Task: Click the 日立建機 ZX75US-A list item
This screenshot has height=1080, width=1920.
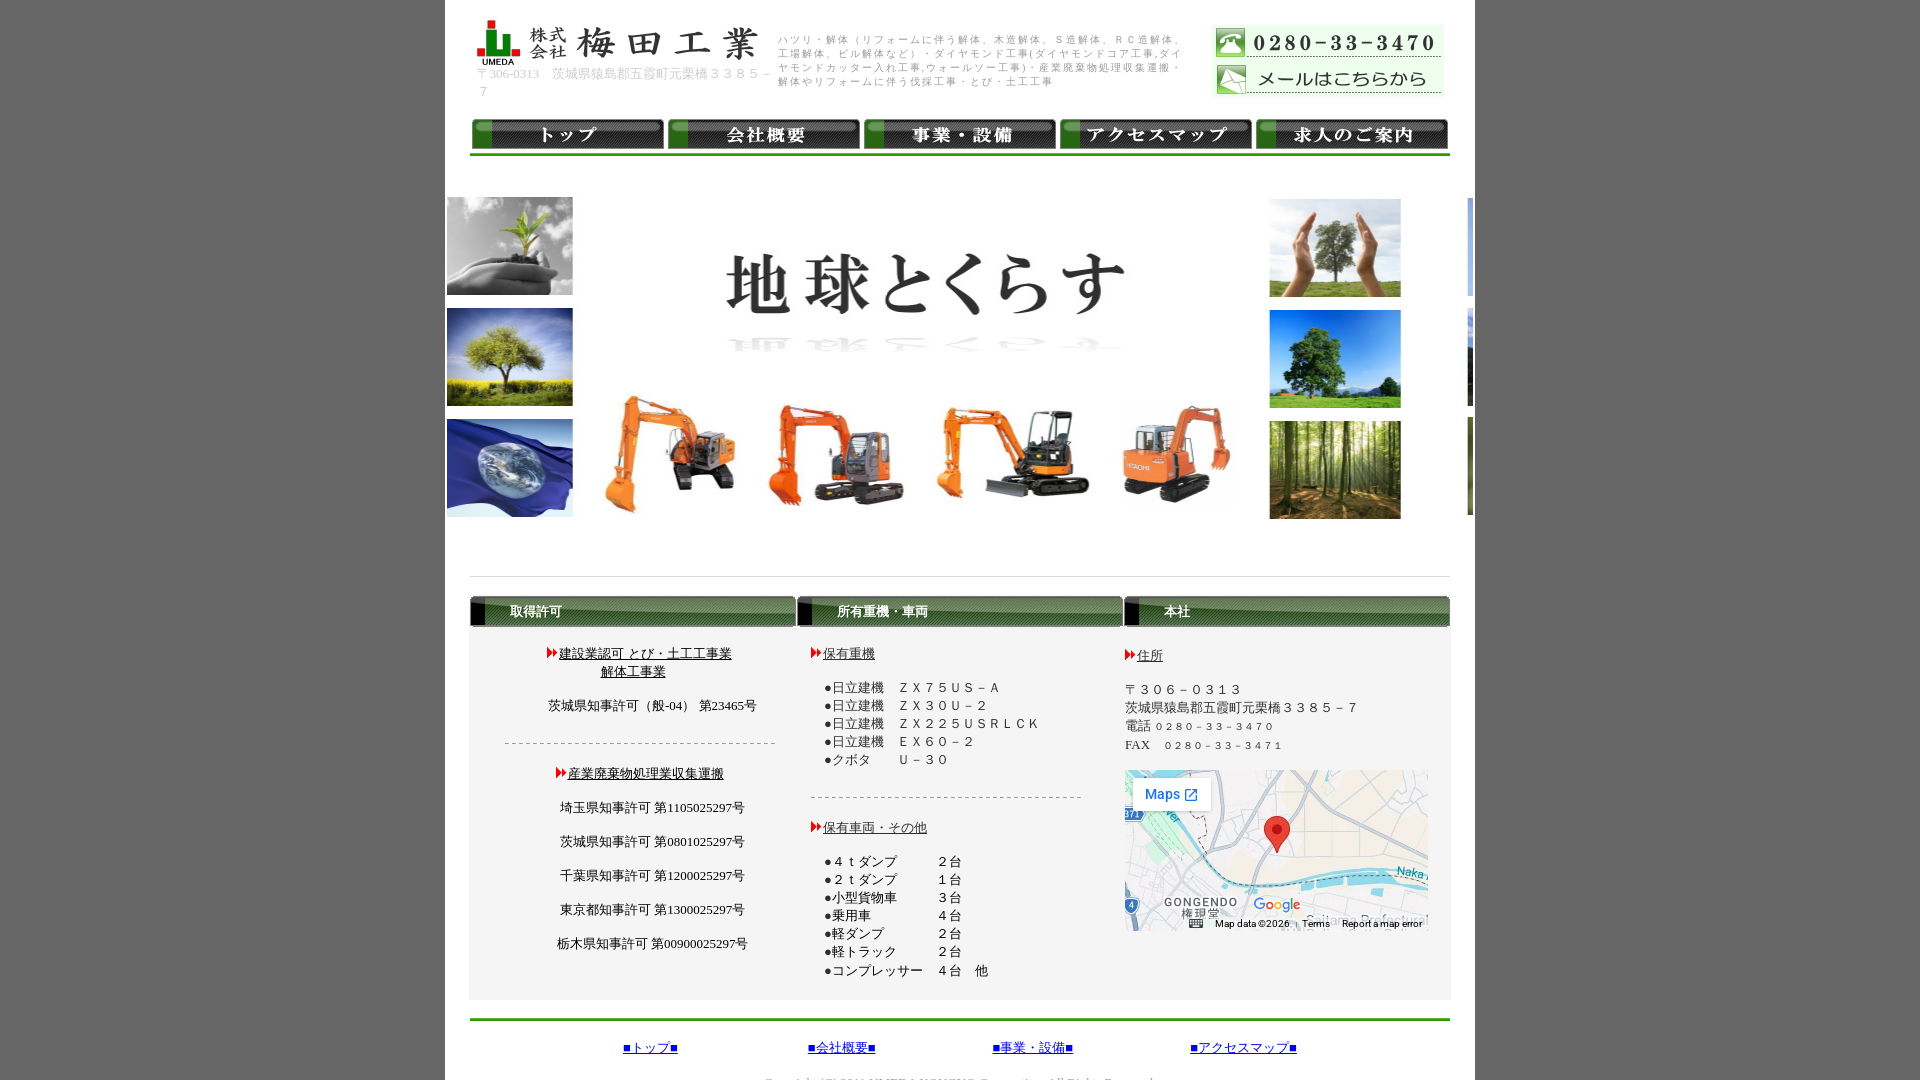Action: [x=911, y=688]
